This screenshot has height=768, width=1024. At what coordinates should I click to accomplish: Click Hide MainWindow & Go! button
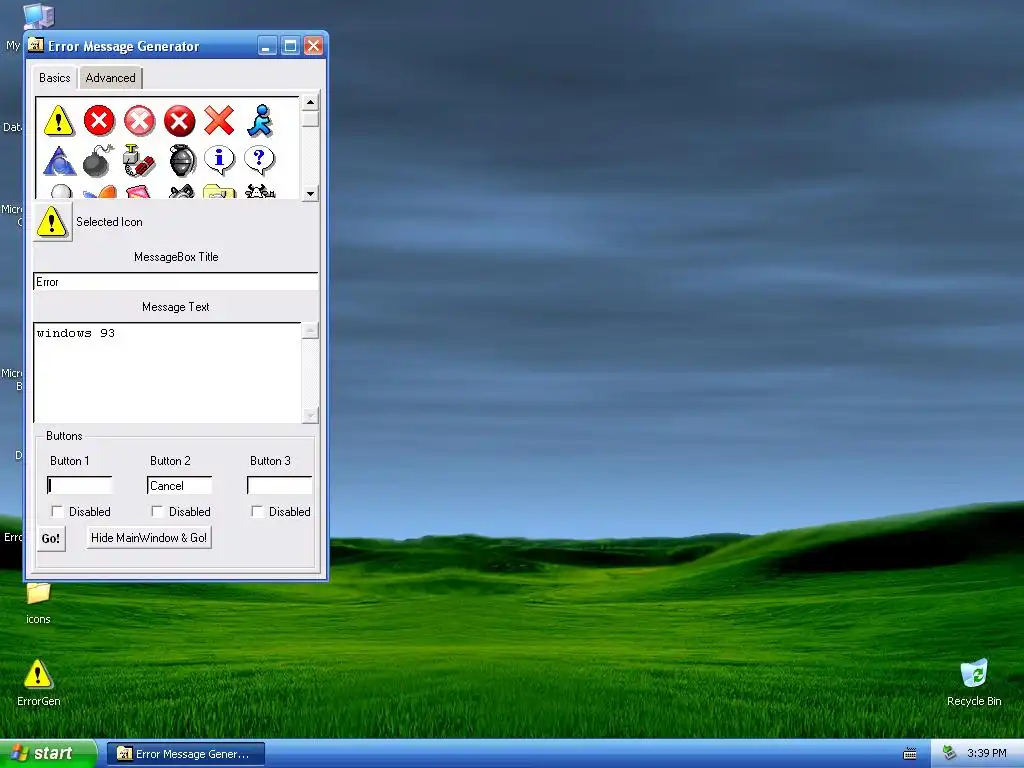[x=149, y=537]
